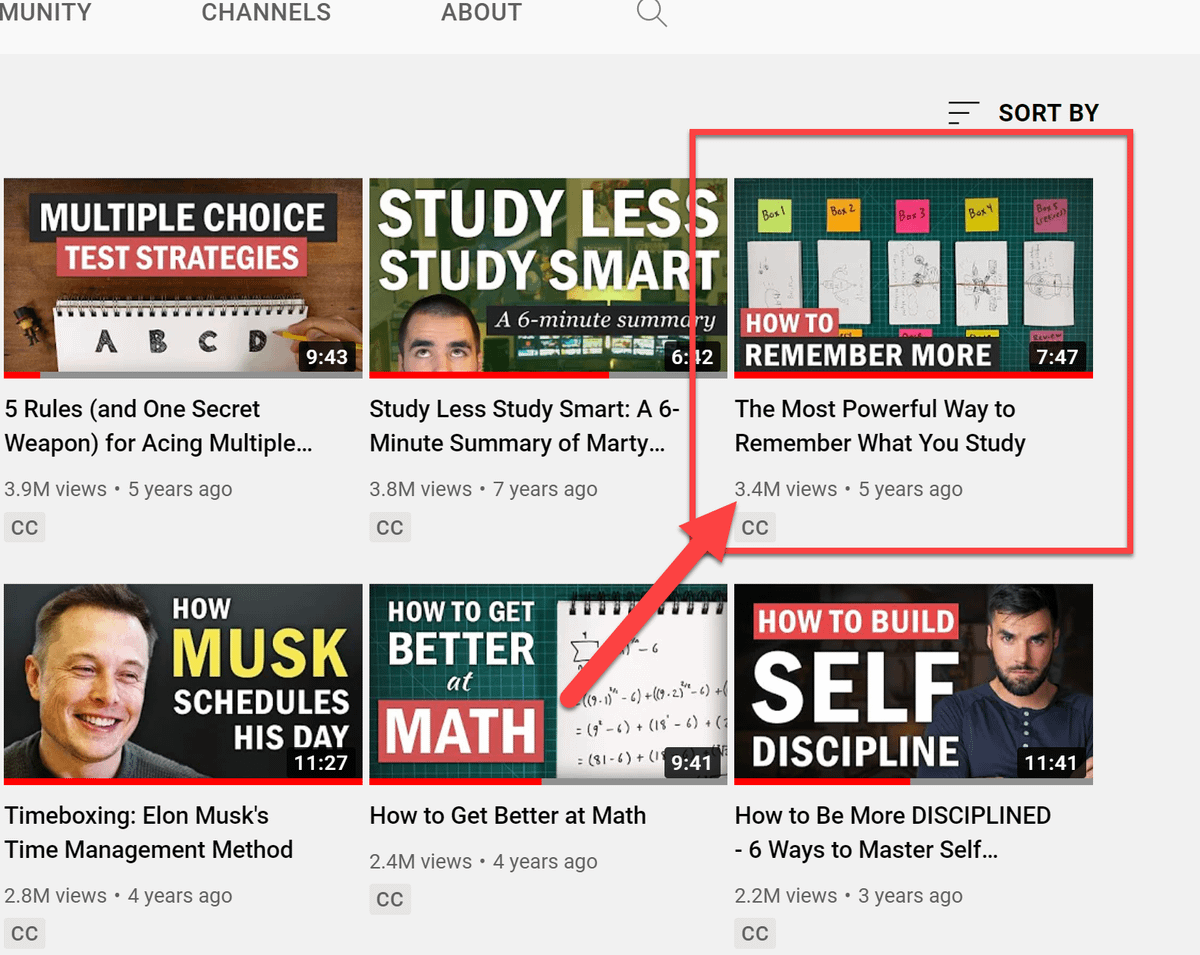Open the Multiple Choice Test Strategies thumbnail
The width and height of the screenshot is (1200, 955).
point(183,276)
